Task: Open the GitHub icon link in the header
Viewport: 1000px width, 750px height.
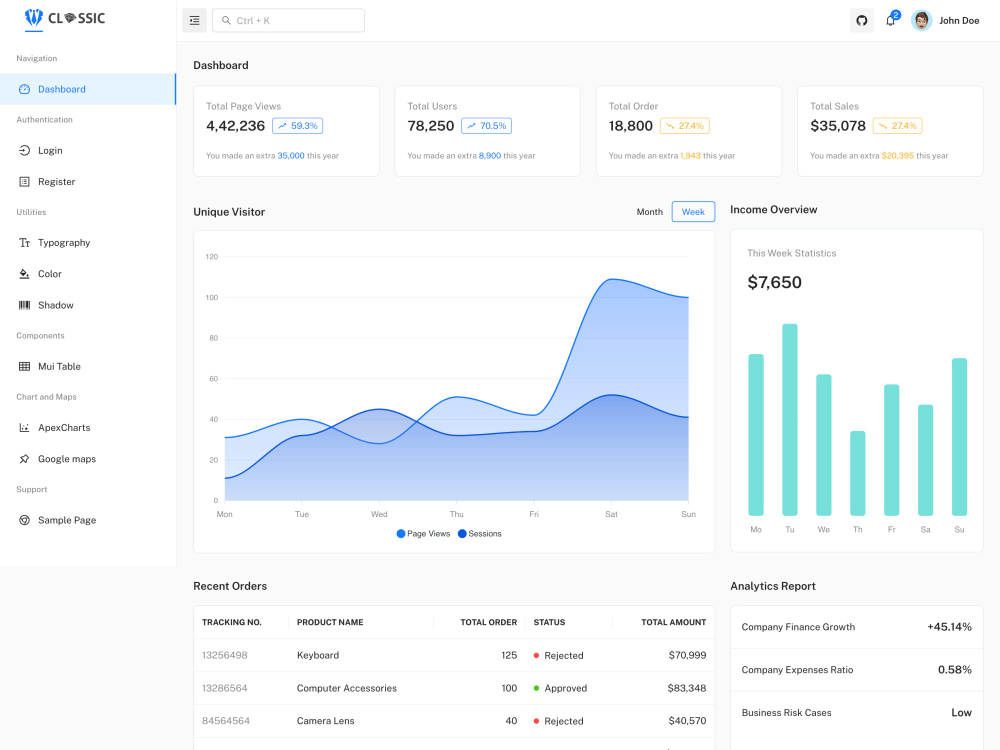Action: [x=862, y=20]
